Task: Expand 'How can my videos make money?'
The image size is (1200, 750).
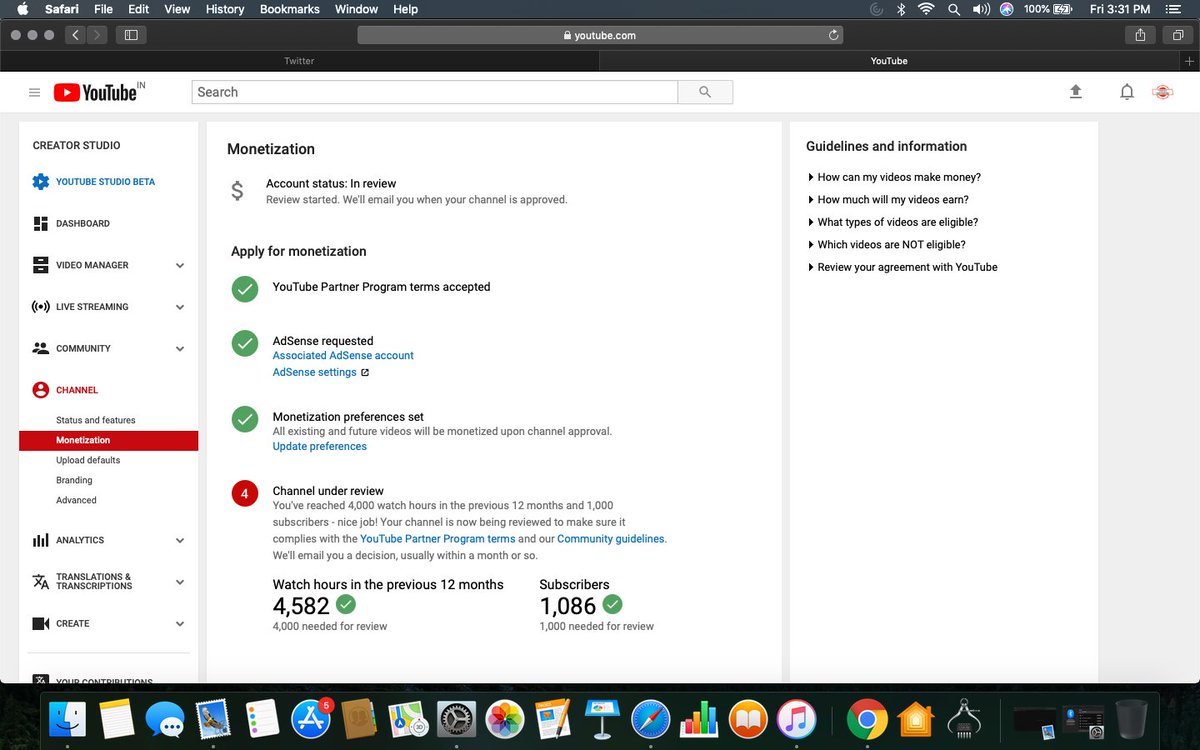Action: point(894,177)
